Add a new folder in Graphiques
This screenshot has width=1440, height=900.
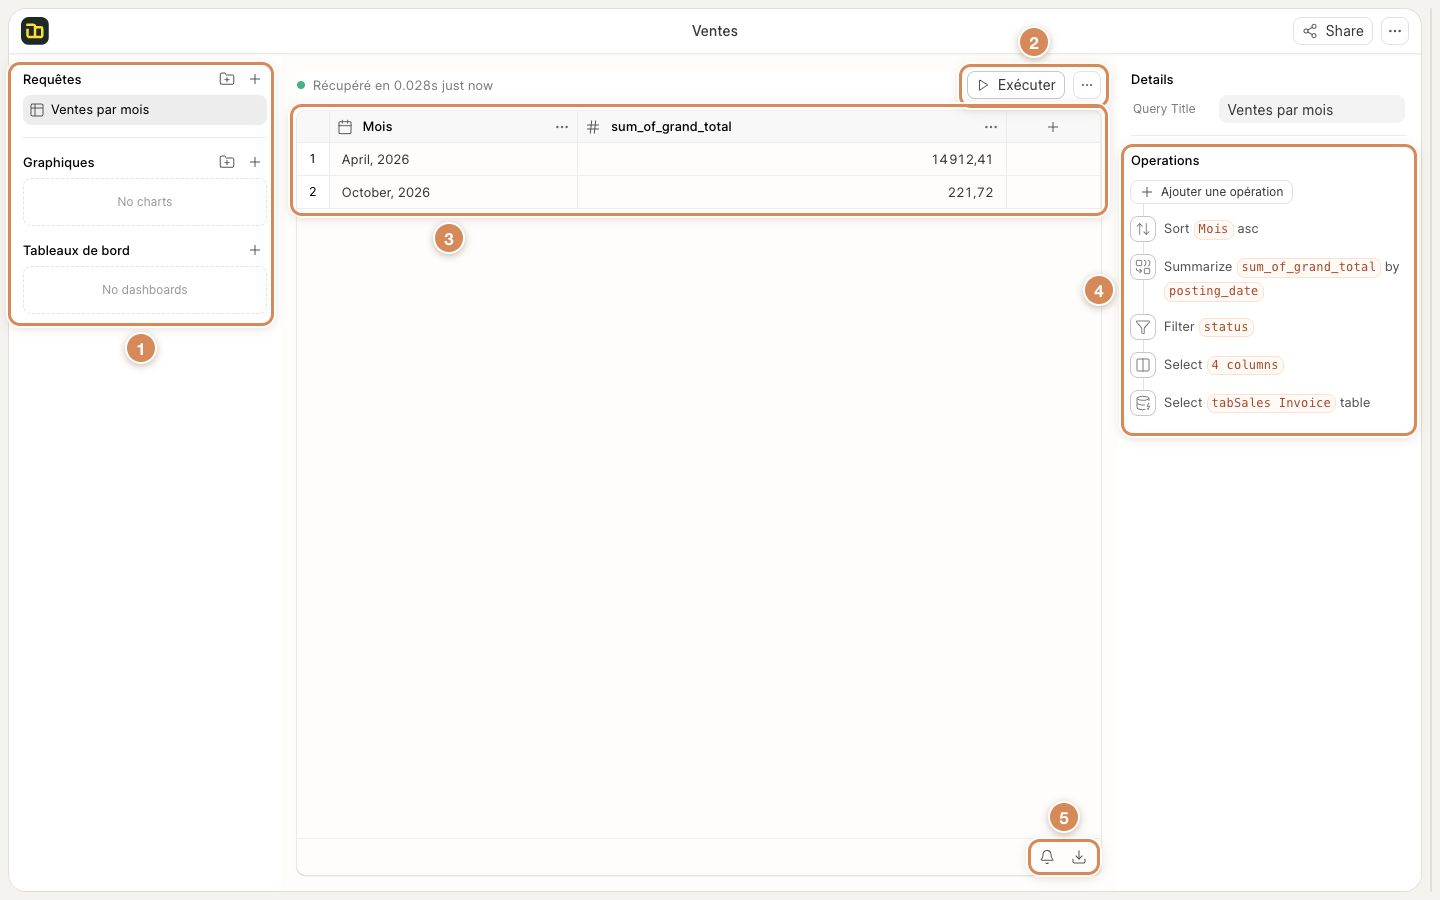[x=227, y=162]
